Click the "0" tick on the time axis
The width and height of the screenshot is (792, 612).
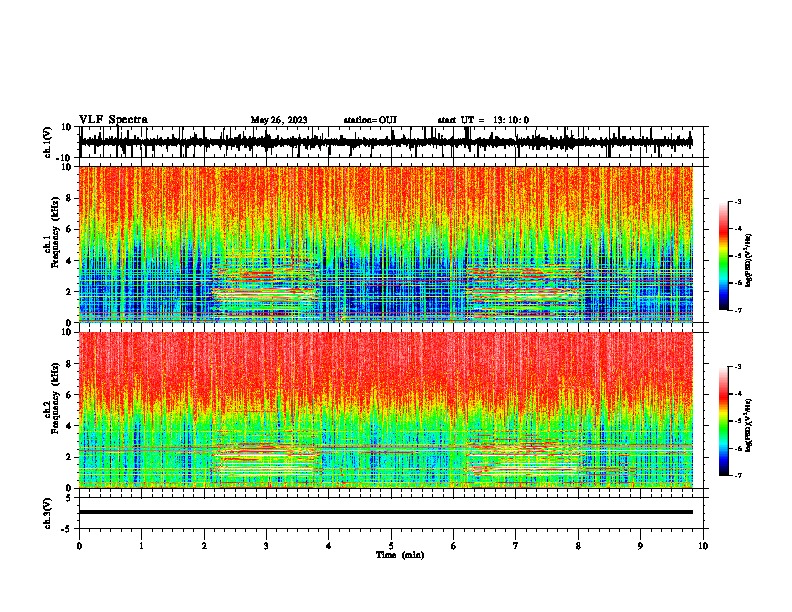click(x=79, y=546)
